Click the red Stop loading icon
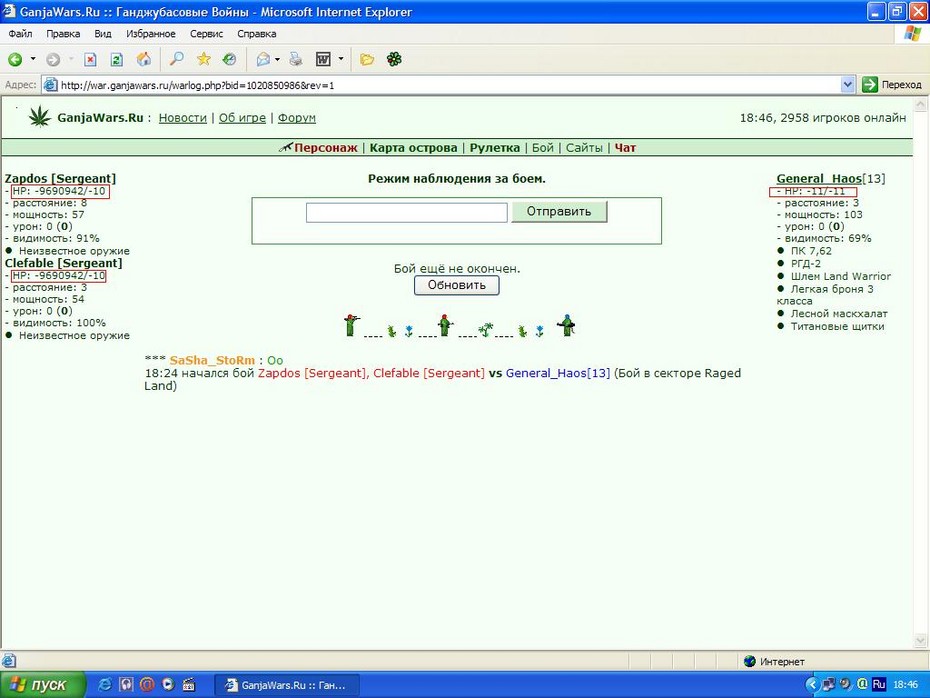 tap(90, 59)
